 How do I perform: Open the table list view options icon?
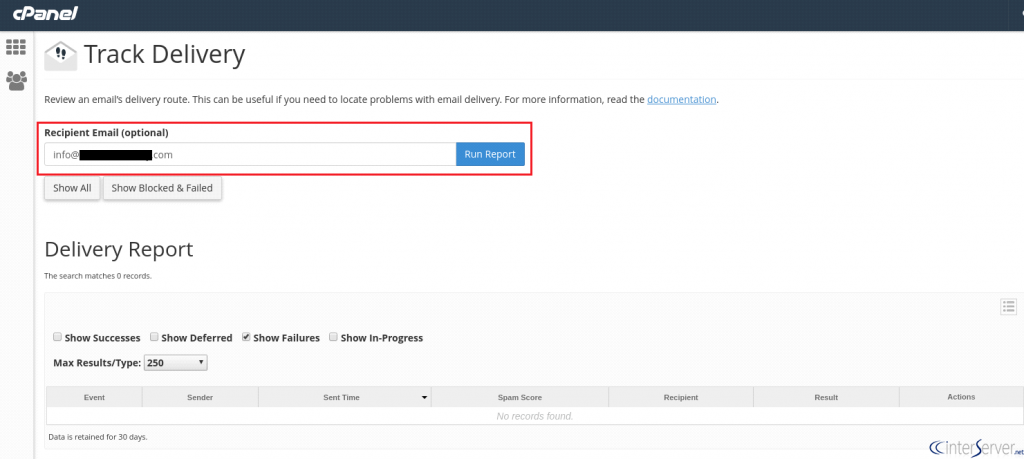pyautogui.click(x=1008, y=307)
